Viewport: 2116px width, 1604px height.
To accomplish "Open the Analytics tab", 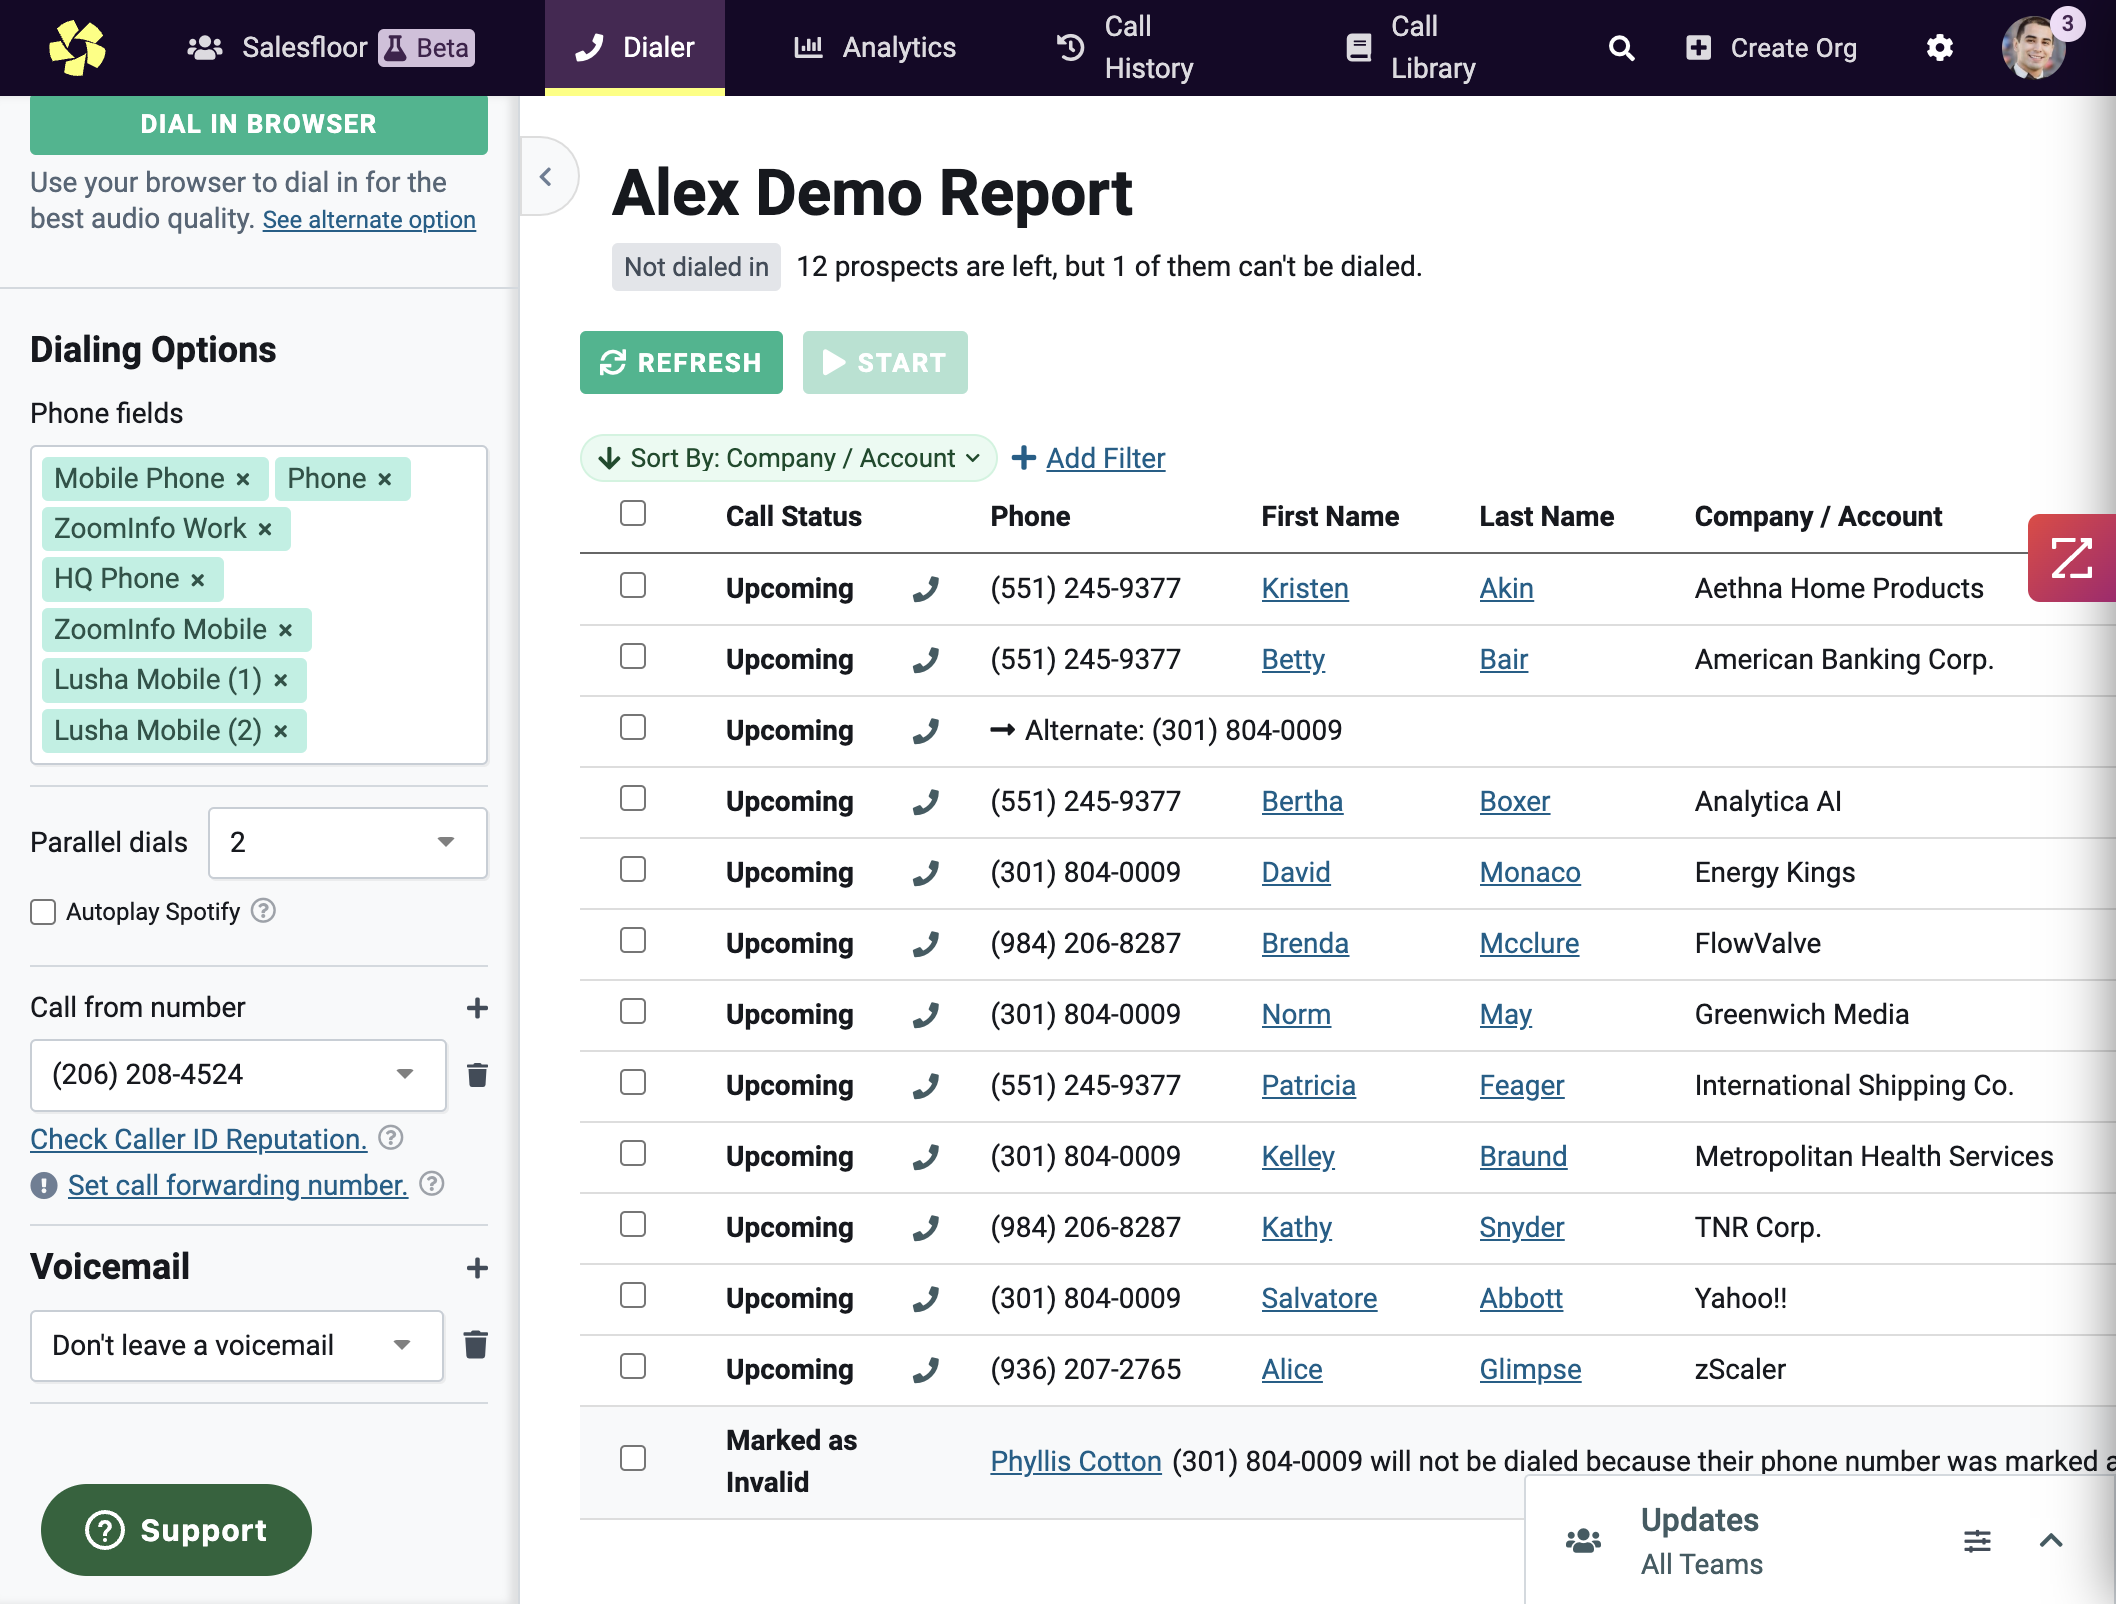I will (x=875, y=47).
